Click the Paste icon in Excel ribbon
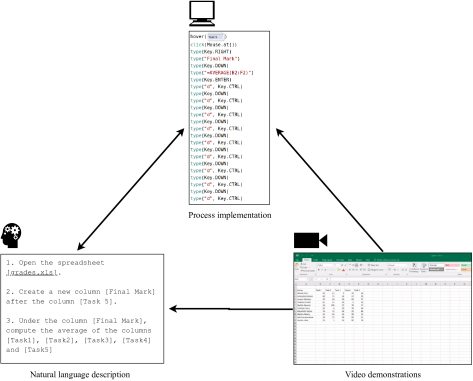 point(296,266)
